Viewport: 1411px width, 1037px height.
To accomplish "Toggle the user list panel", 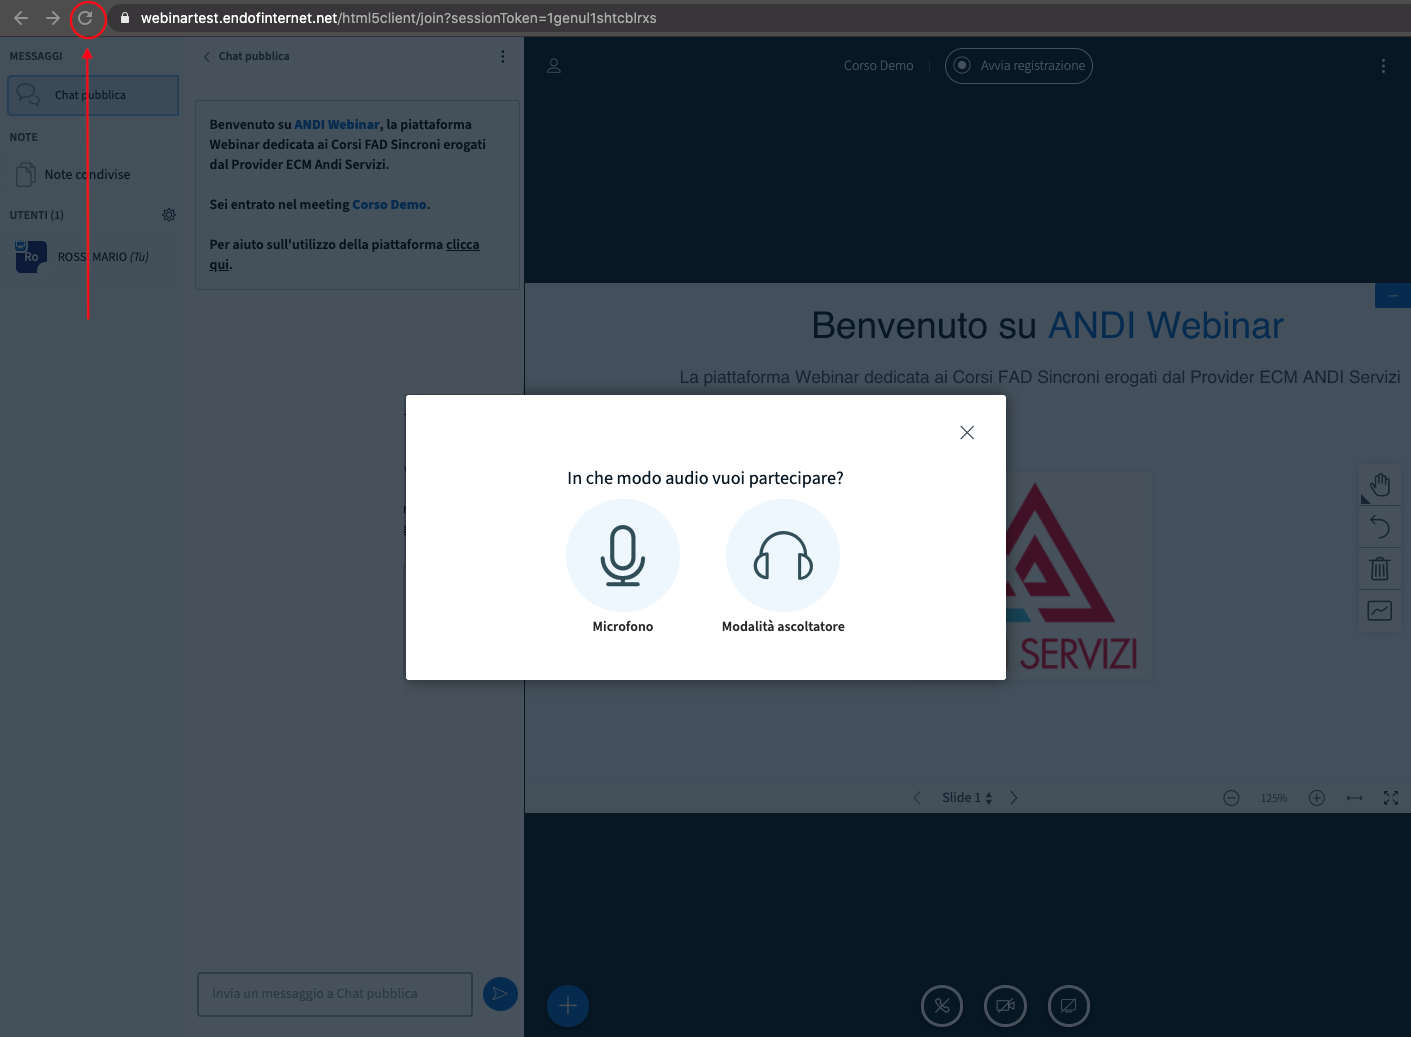I will pyautogui.click(x=554, y=66).
